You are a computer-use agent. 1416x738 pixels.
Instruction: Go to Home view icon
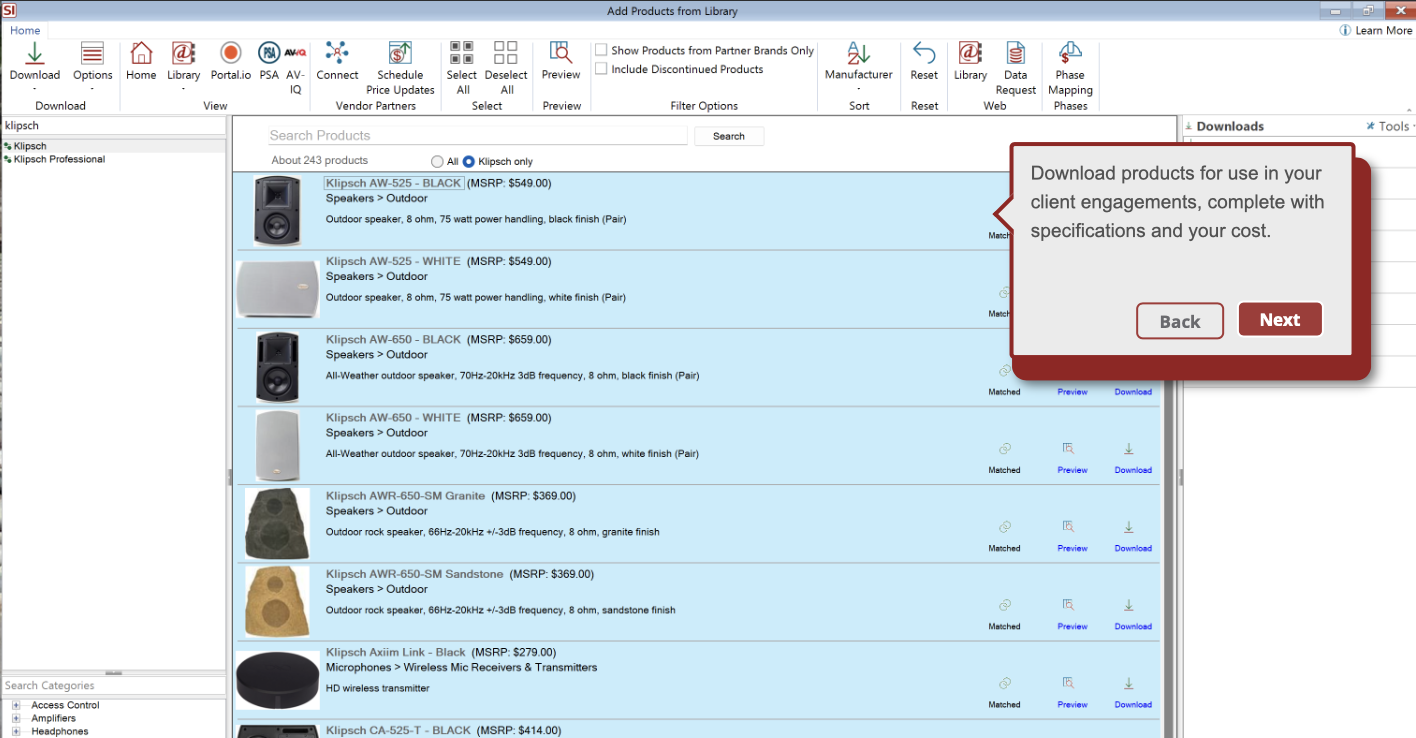pos(141,54)
